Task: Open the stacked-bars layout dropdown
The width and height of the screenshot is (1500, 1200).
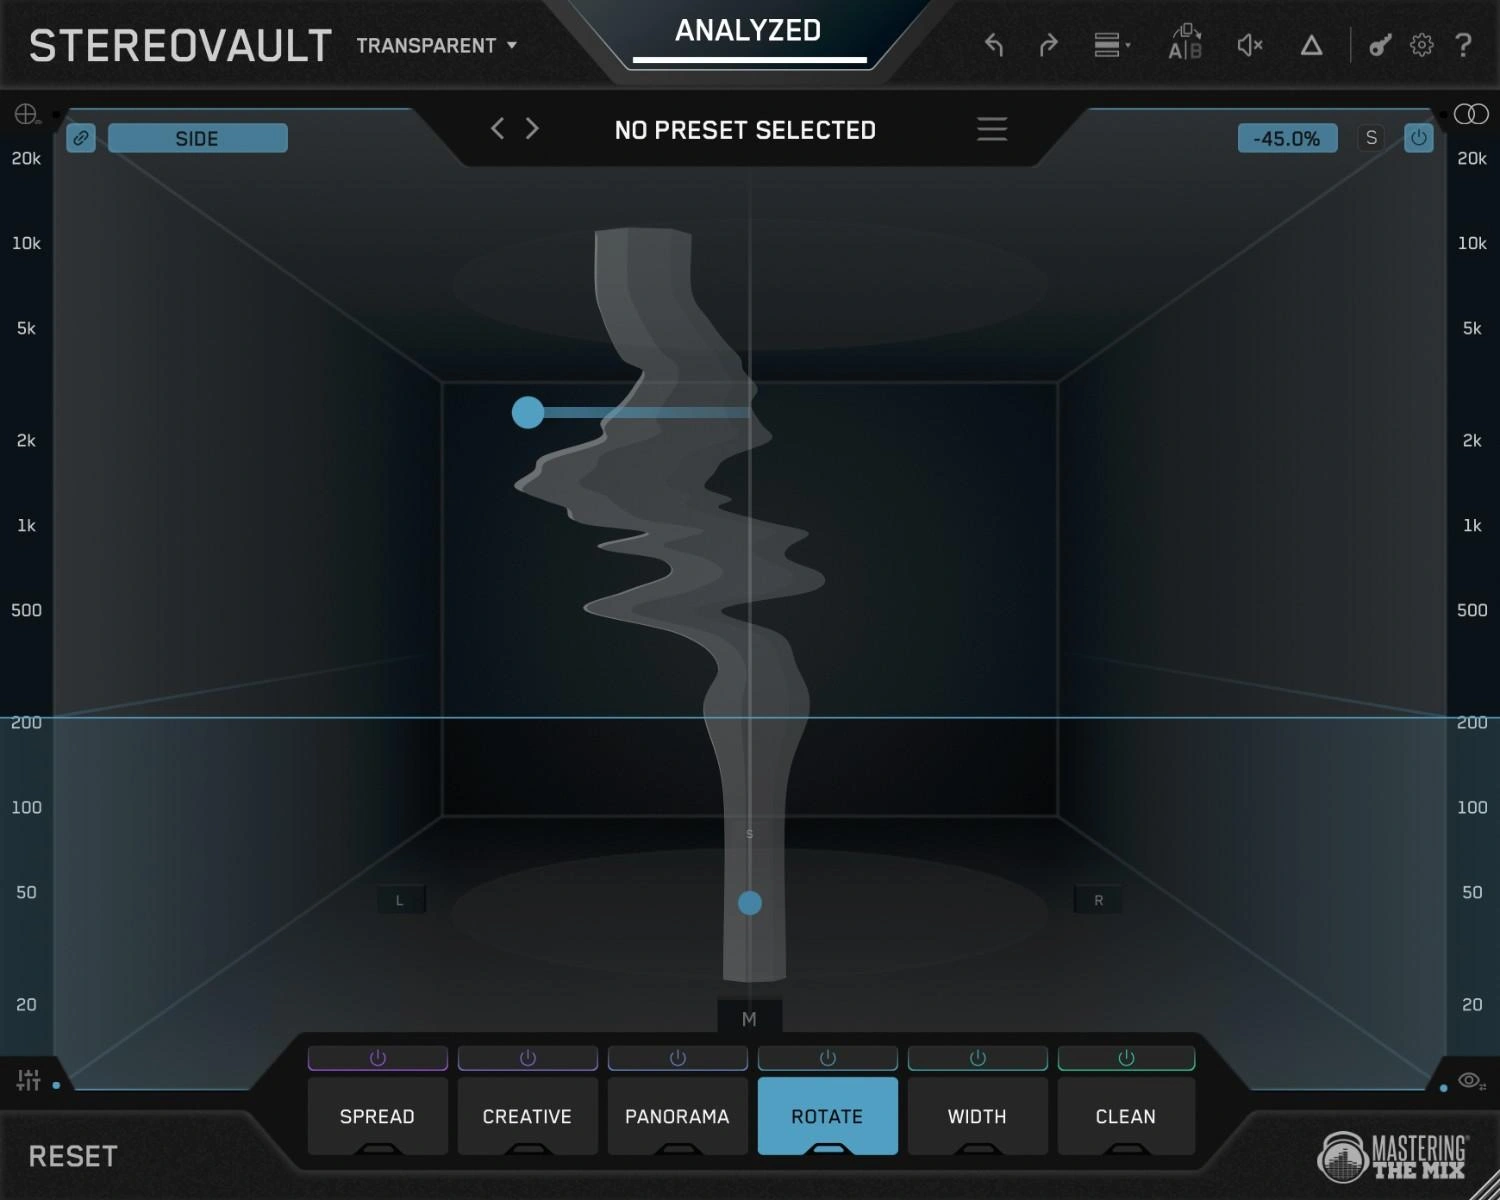Action: click(x=1111, y=45)
